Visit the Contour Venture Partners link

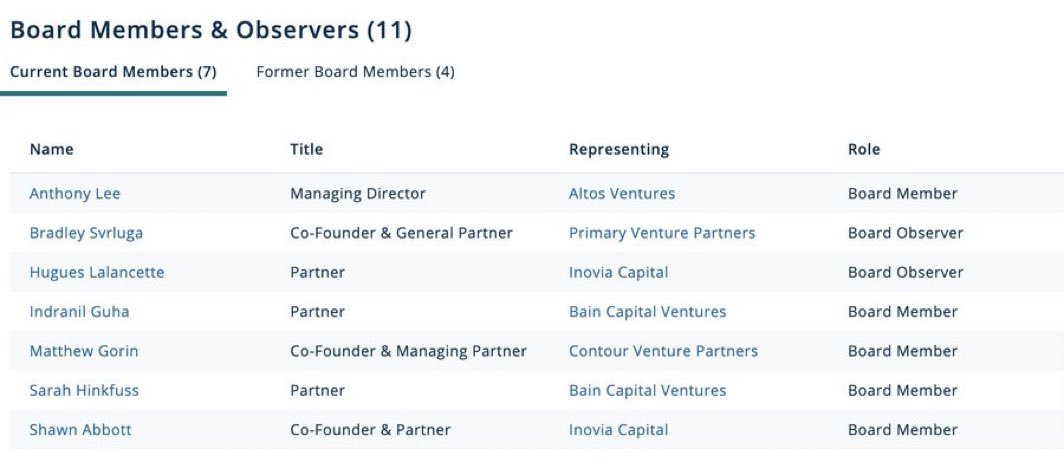pos(663,351)
